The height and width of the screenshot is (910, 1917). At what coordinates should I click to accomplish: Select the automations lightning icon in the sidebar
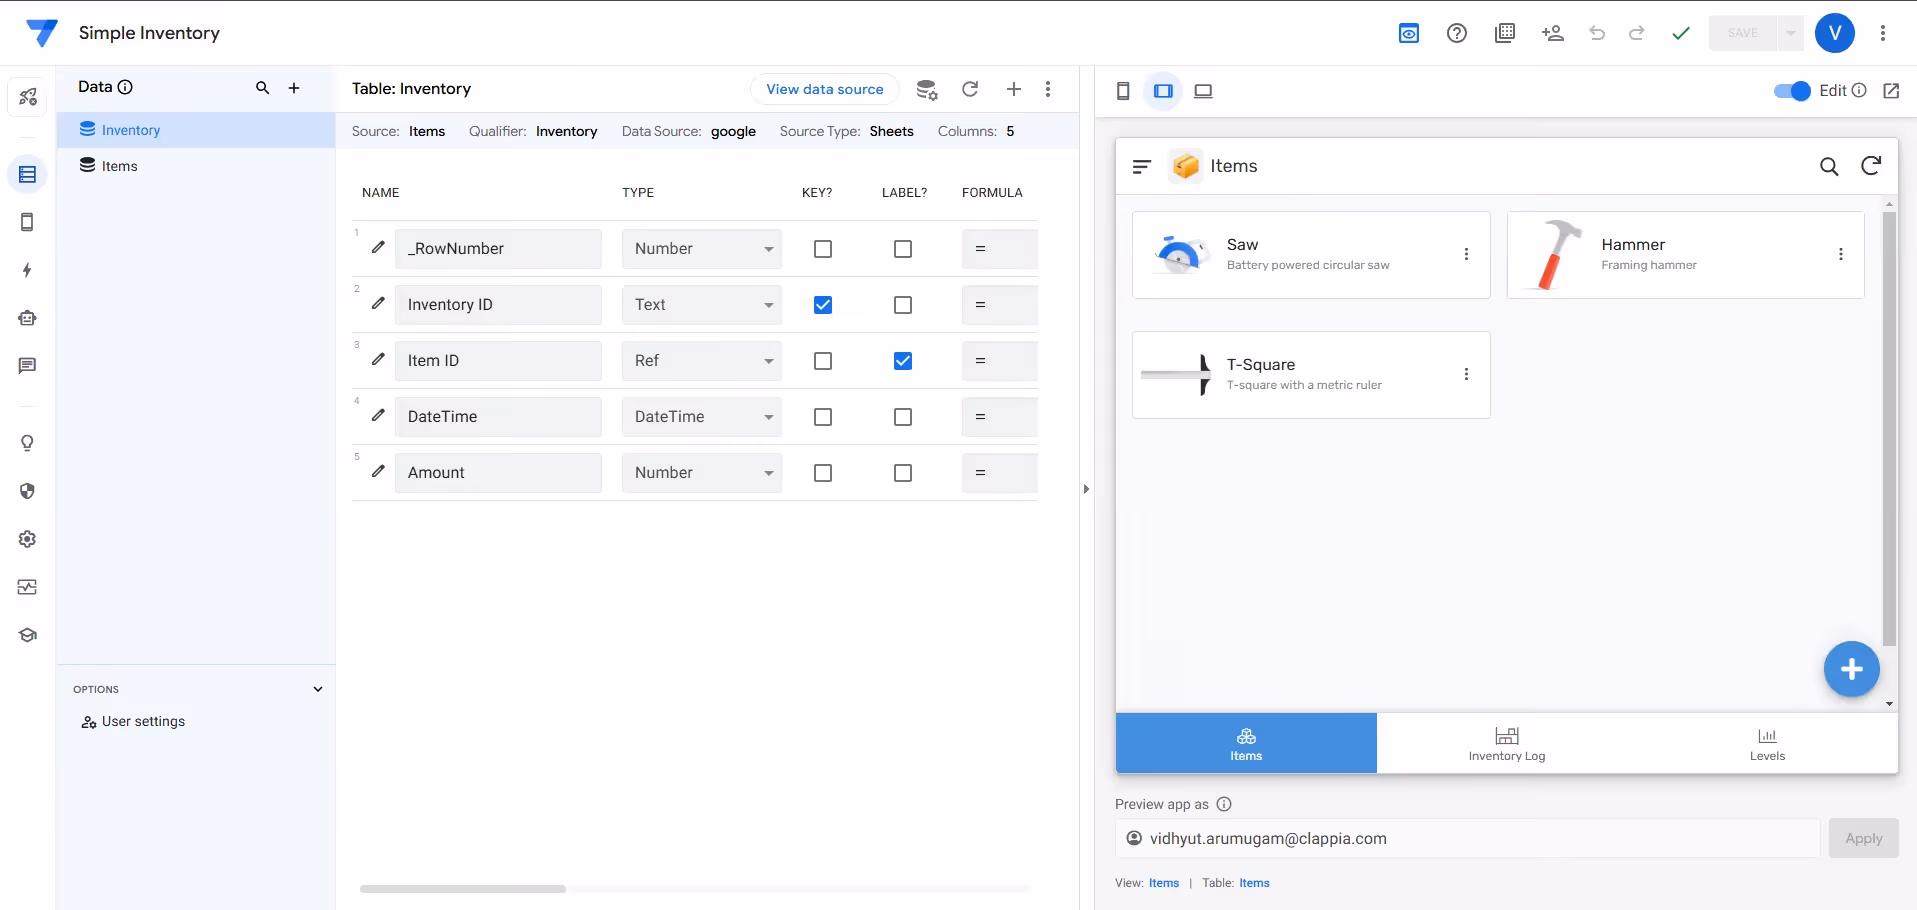(x=27, y=270)
